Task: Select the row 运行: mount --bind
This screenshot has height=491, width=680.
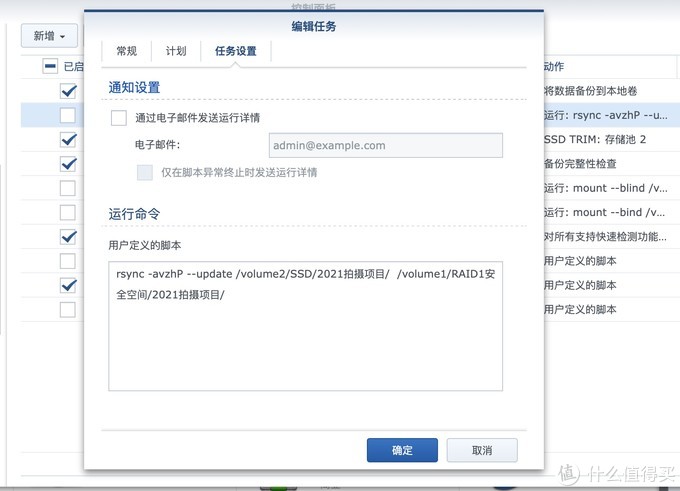Action: (x=605, y=213)
